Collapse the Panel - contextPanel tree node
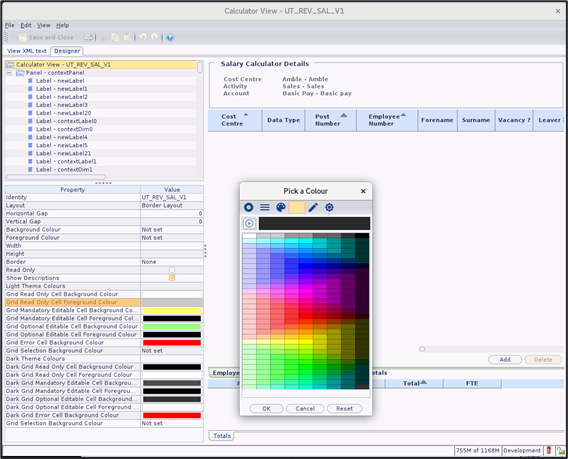The width and height of the screenshot is (568, 459). click(9, 72)
